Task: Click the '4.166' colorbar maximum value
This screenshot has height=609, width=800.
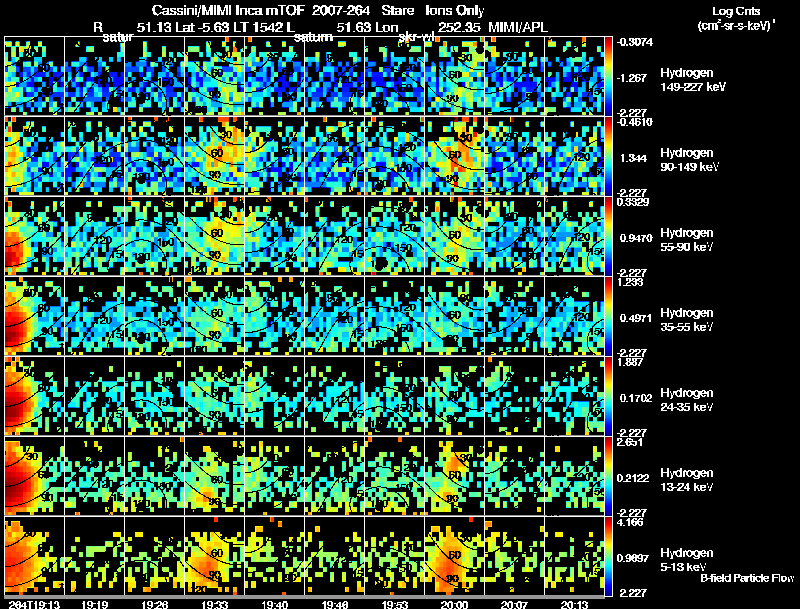Action: [631, 523]
